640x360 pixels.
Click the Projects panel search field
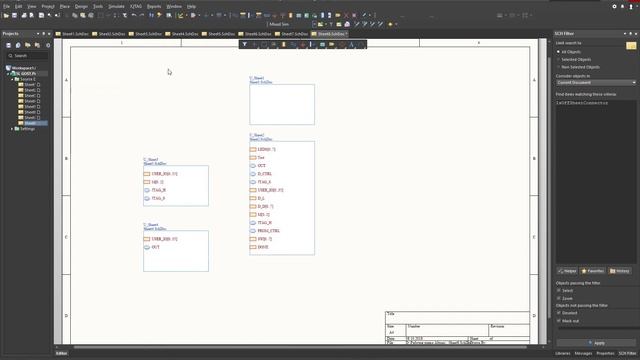(27, 56)
